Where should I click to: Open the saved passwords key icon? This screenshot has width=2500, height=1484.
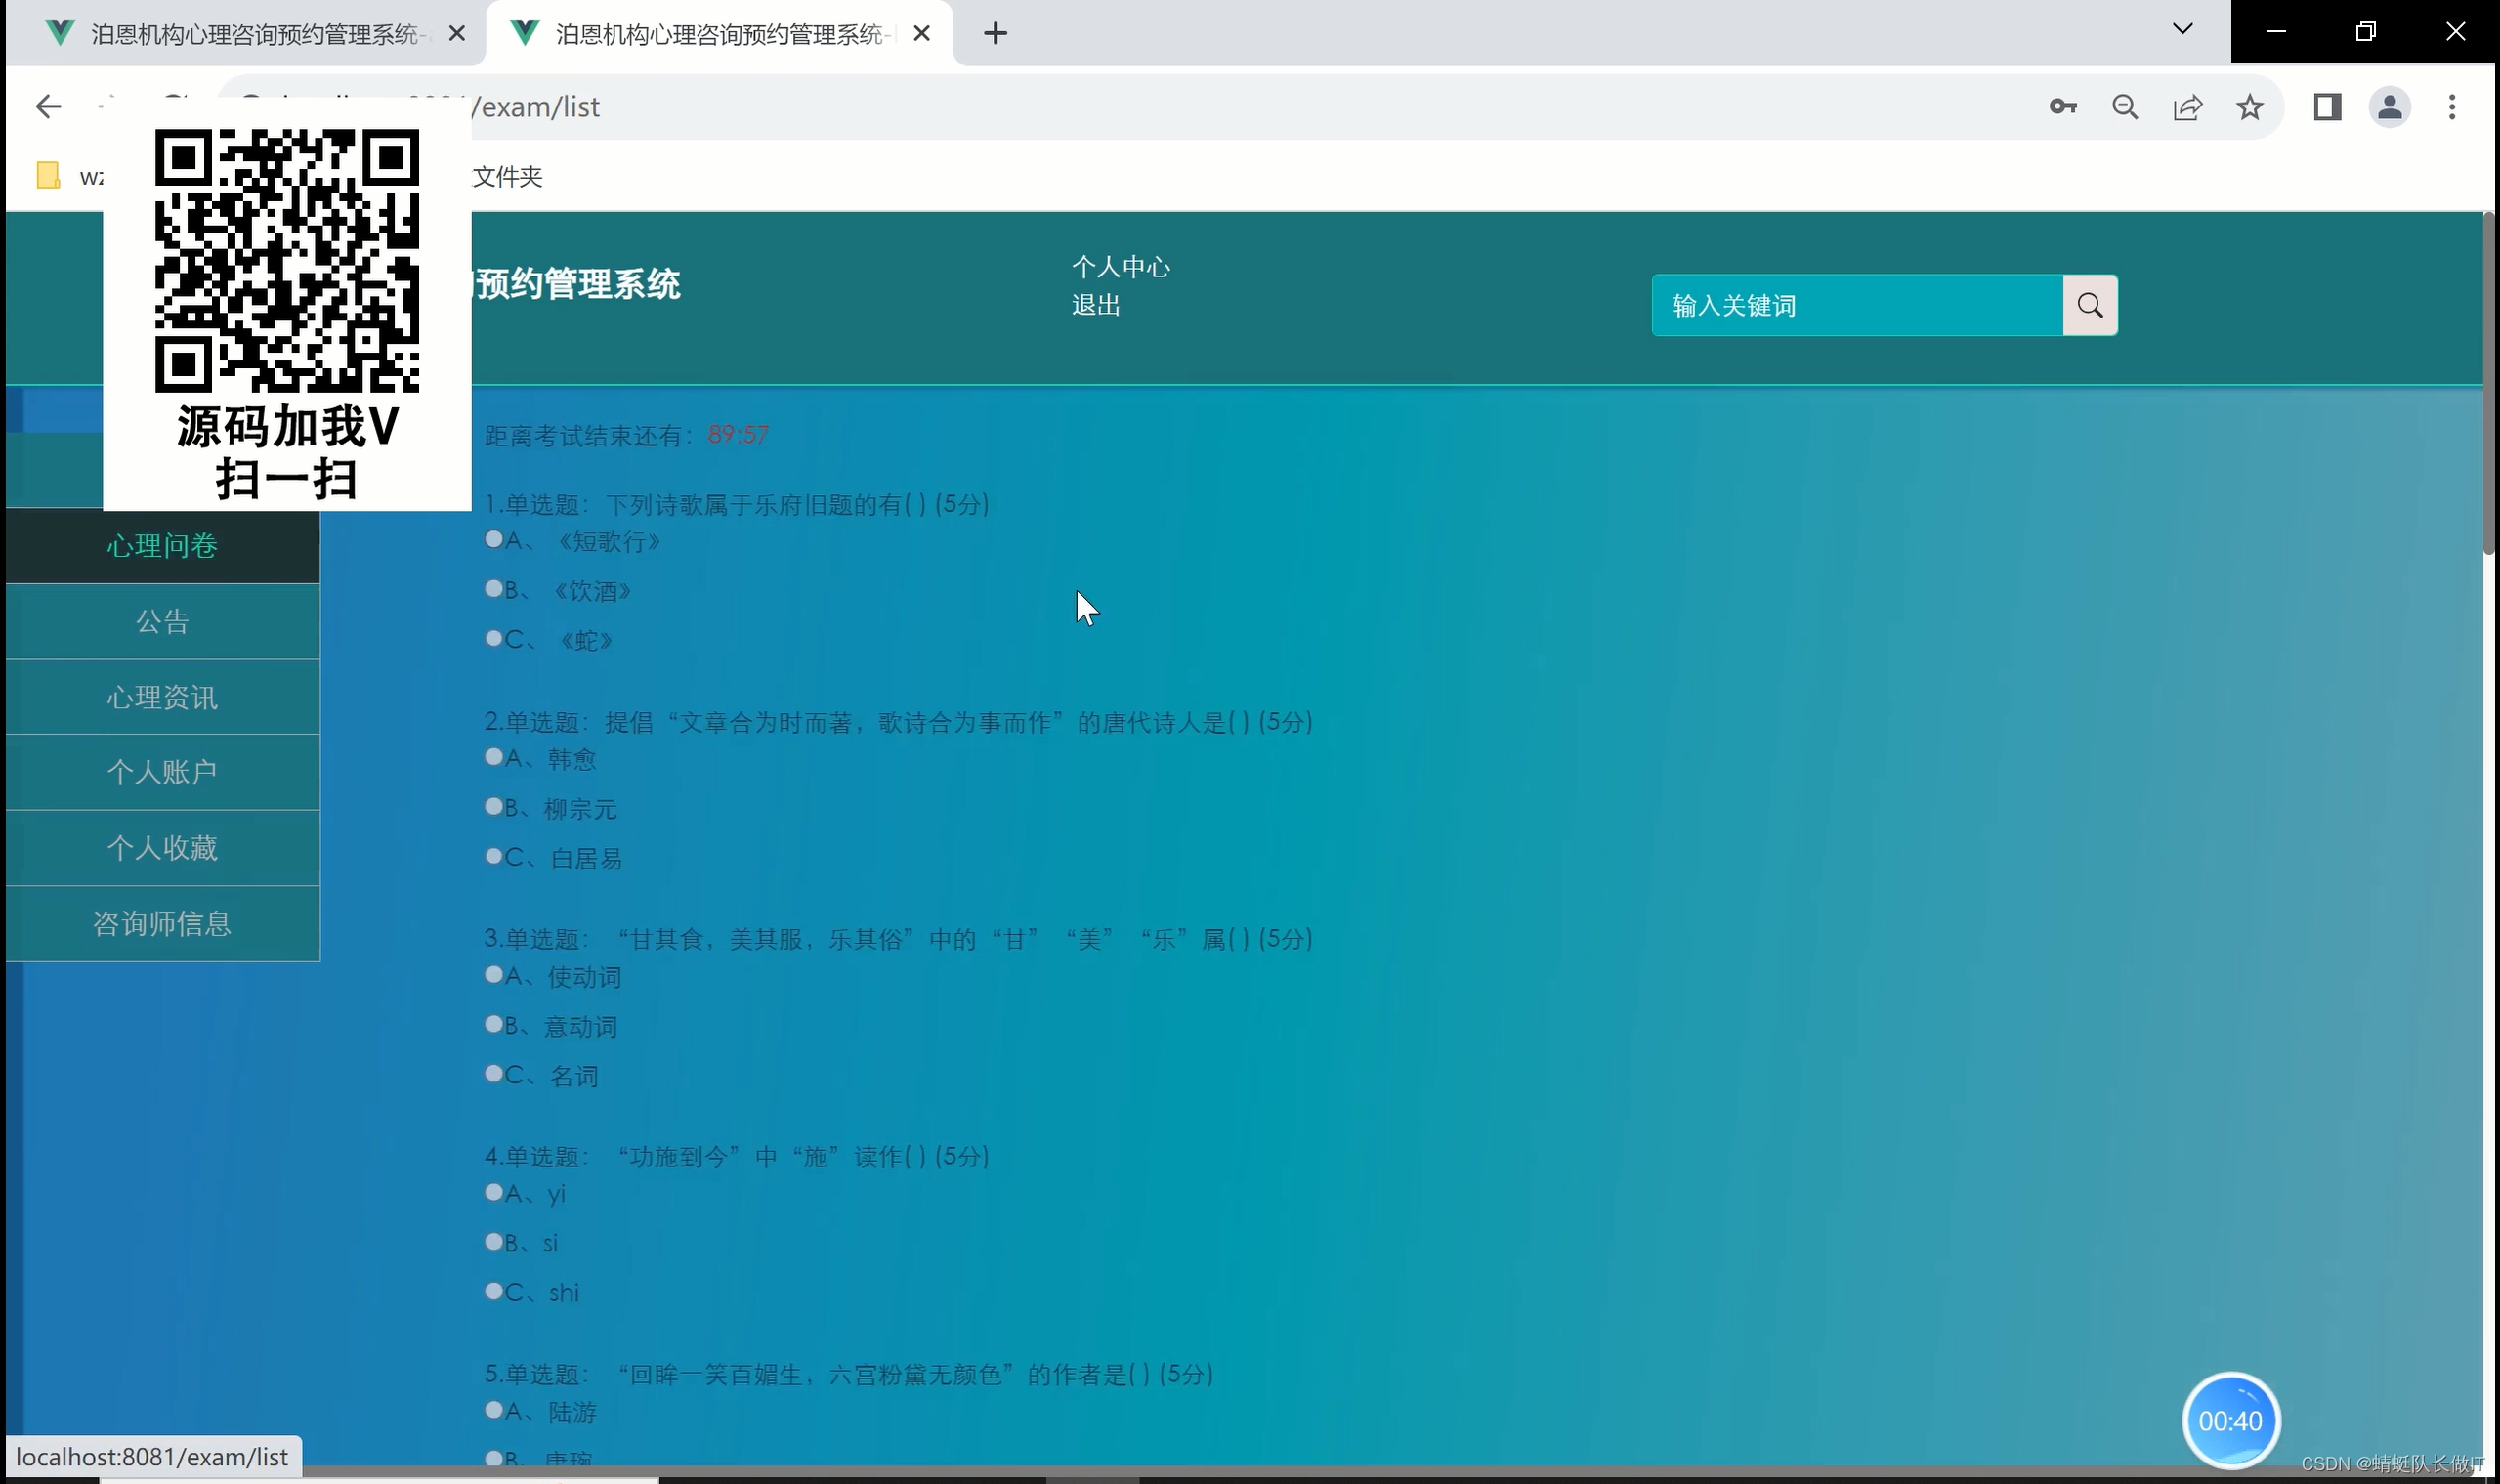tap(2062, 107)
